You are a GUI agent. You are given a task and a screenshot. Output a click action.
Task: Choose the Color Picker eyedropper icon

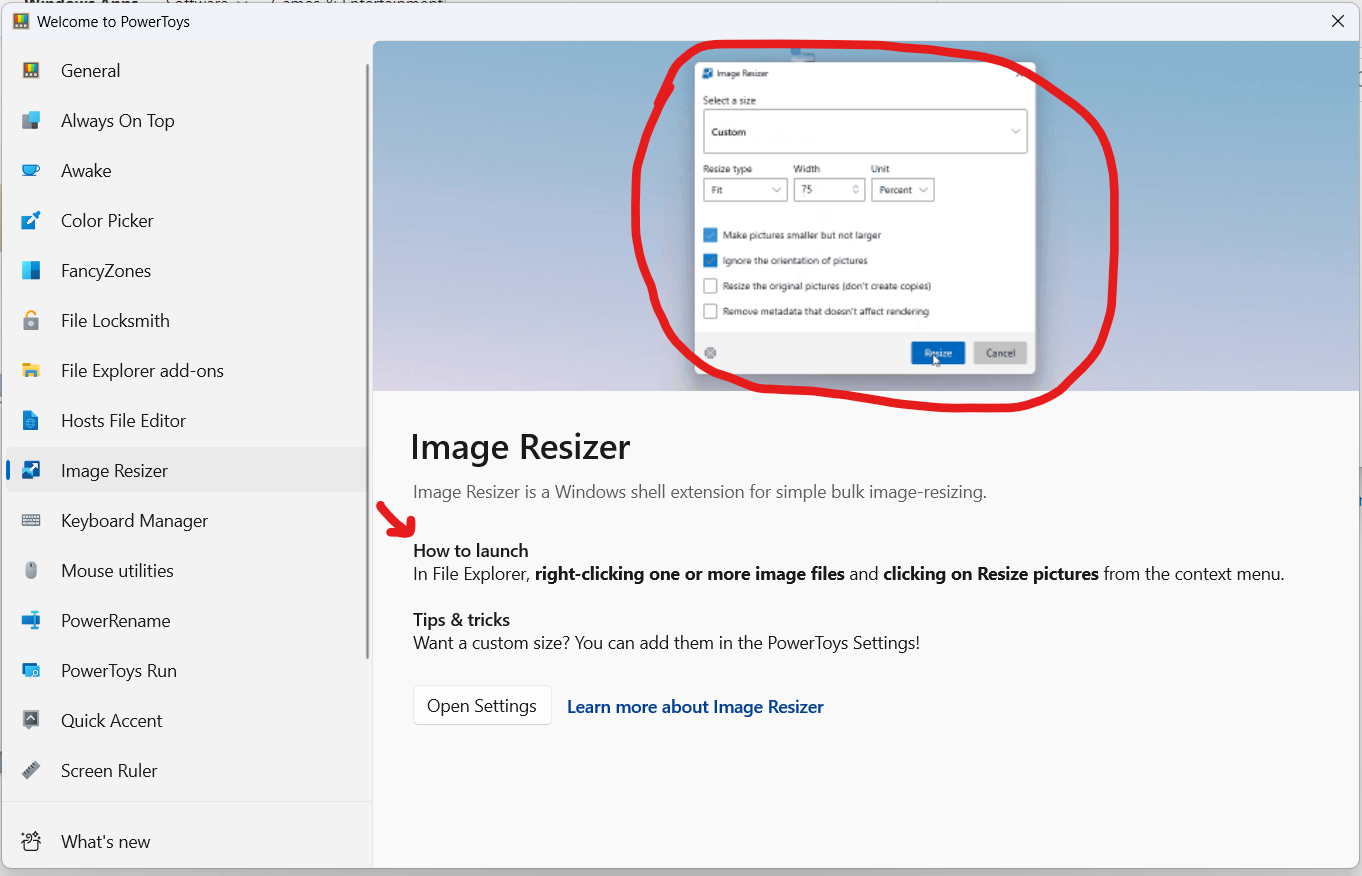pyautogui.click(x=31, y=221)
